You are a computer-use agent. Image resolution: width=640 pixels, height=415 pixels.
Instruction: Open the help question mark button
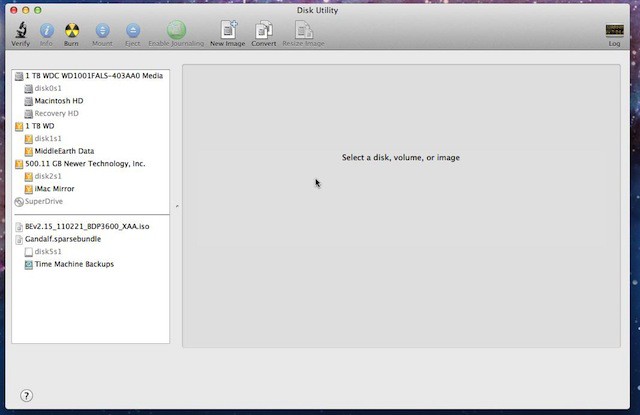[27, 395]
